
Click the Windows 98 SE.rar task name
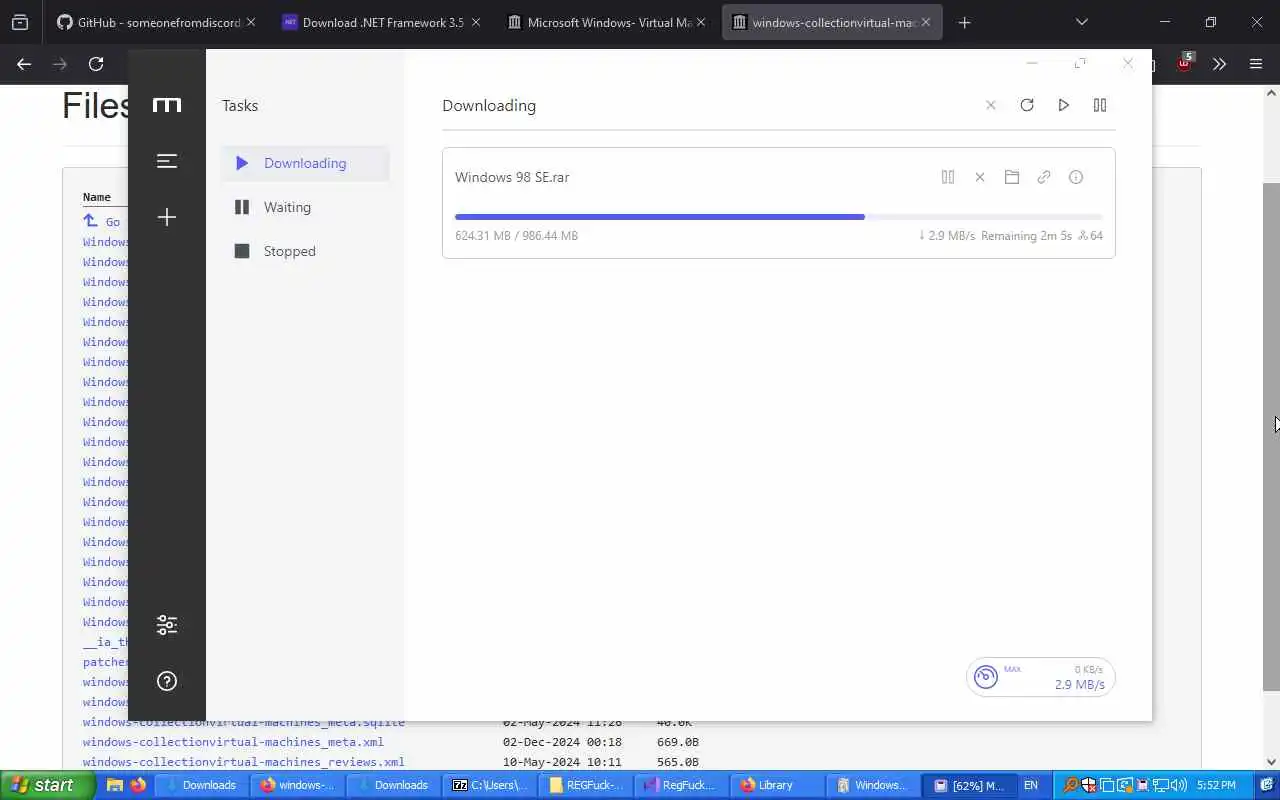pos(512,177)
